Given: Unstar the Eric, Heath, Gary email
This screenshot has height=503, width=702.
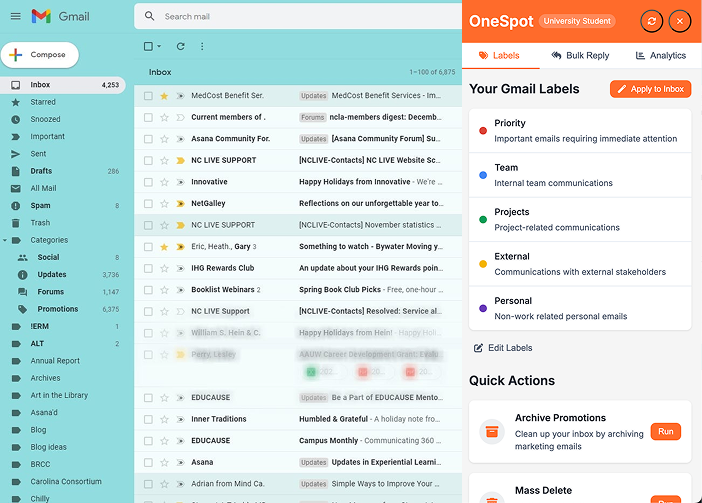Looking at the screenshot, I should point(164,247).
